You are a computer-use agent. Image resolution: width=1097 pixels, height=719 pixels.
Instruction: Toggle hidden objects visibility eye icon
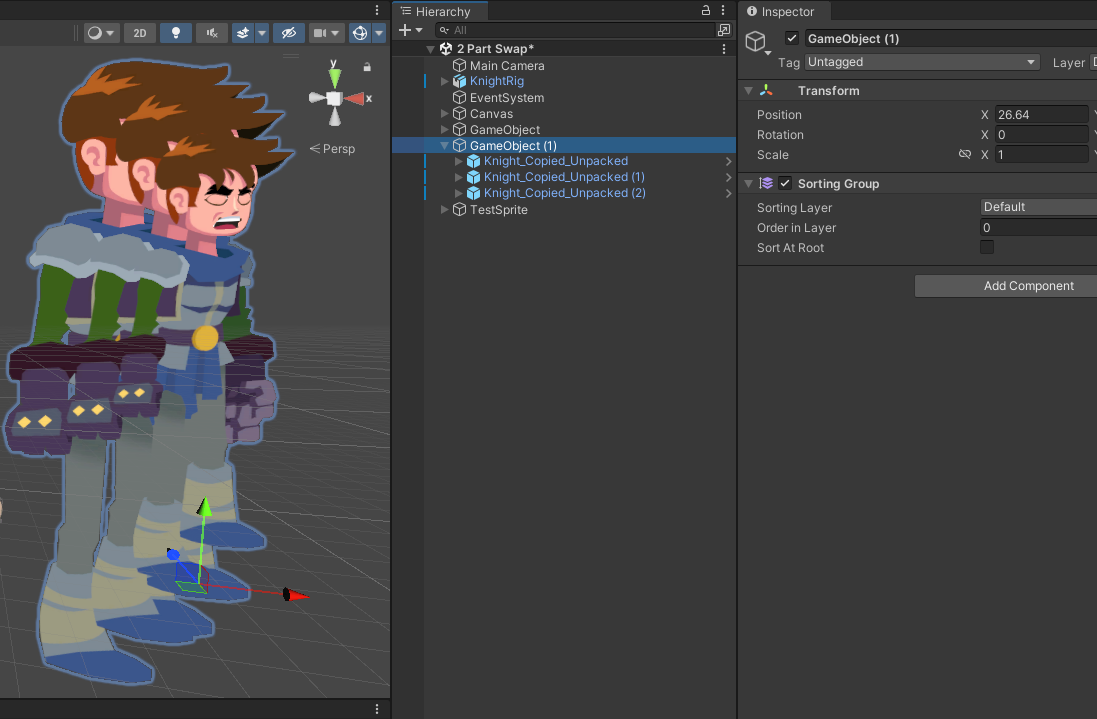pos(288,33)
